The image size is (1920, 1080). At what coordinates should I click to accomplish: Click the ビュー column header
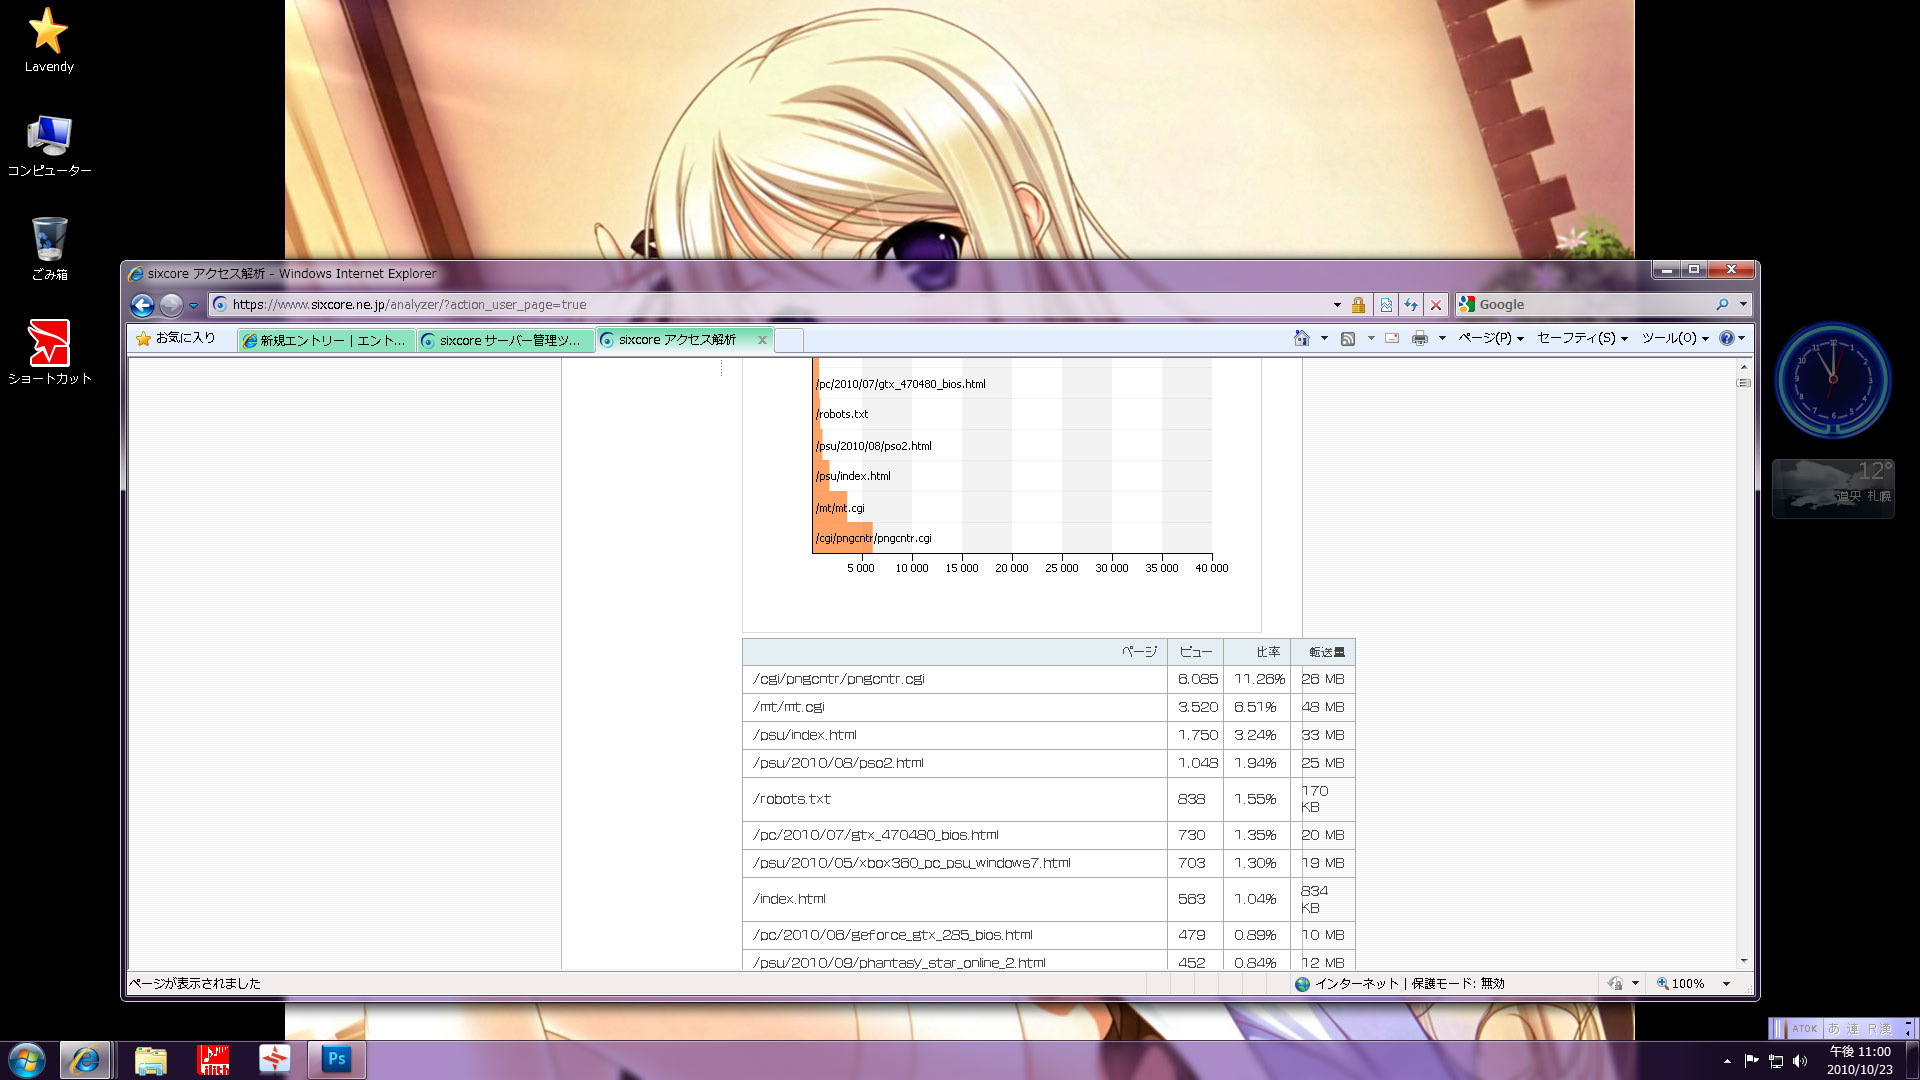click(x=1195, y=652)
